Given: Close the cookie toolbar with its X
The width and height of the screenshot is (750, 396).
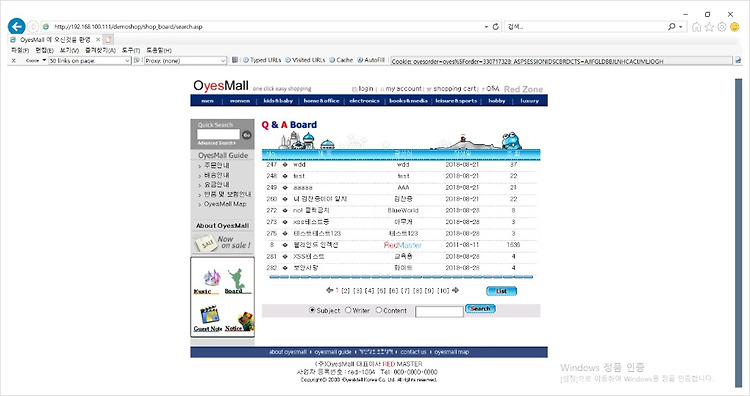Looking at the screenshot, I should [13, 61].
